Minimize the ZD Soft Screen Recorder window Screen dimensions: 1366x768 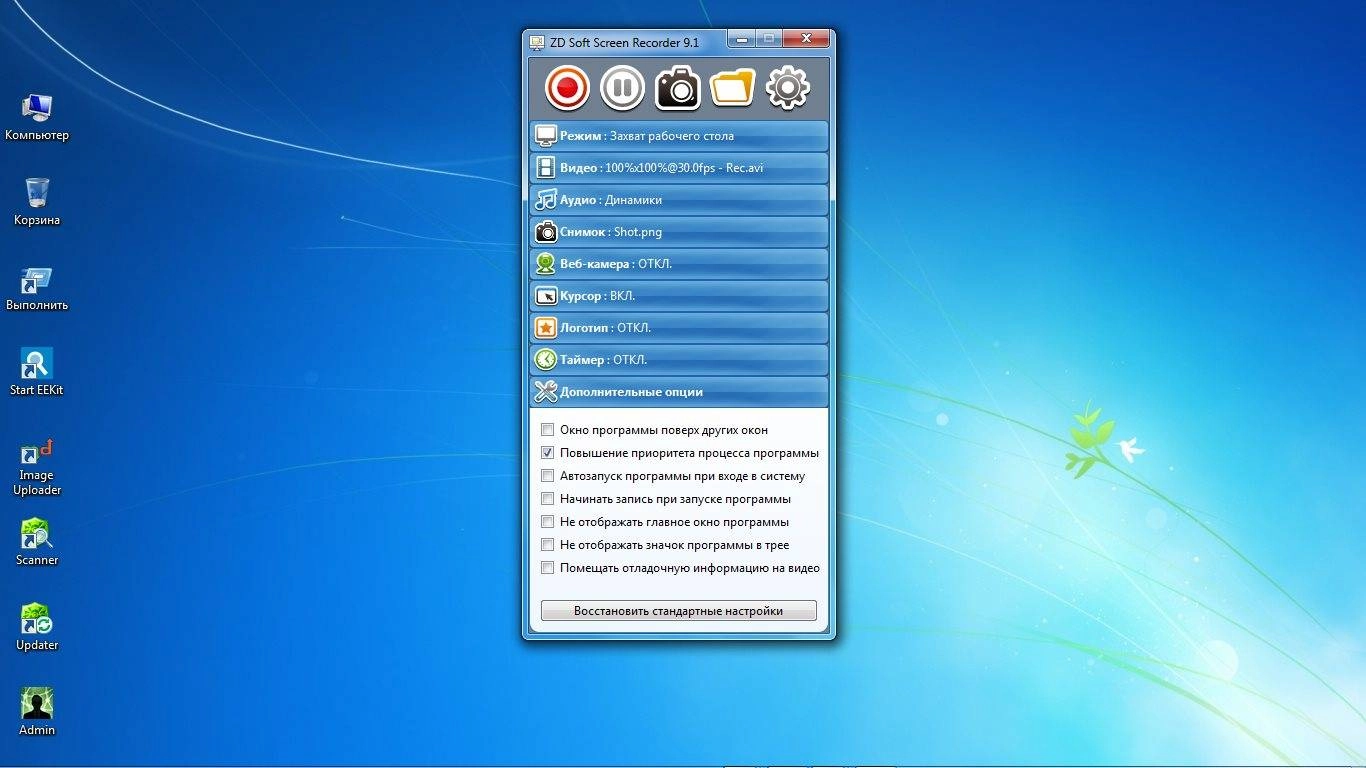(x=741, y=40)
